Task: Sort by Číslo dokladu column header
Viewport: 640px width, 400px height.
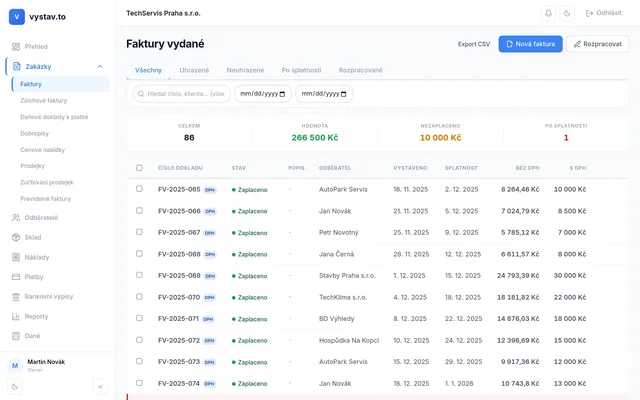Action: click(x=180, y=168)
